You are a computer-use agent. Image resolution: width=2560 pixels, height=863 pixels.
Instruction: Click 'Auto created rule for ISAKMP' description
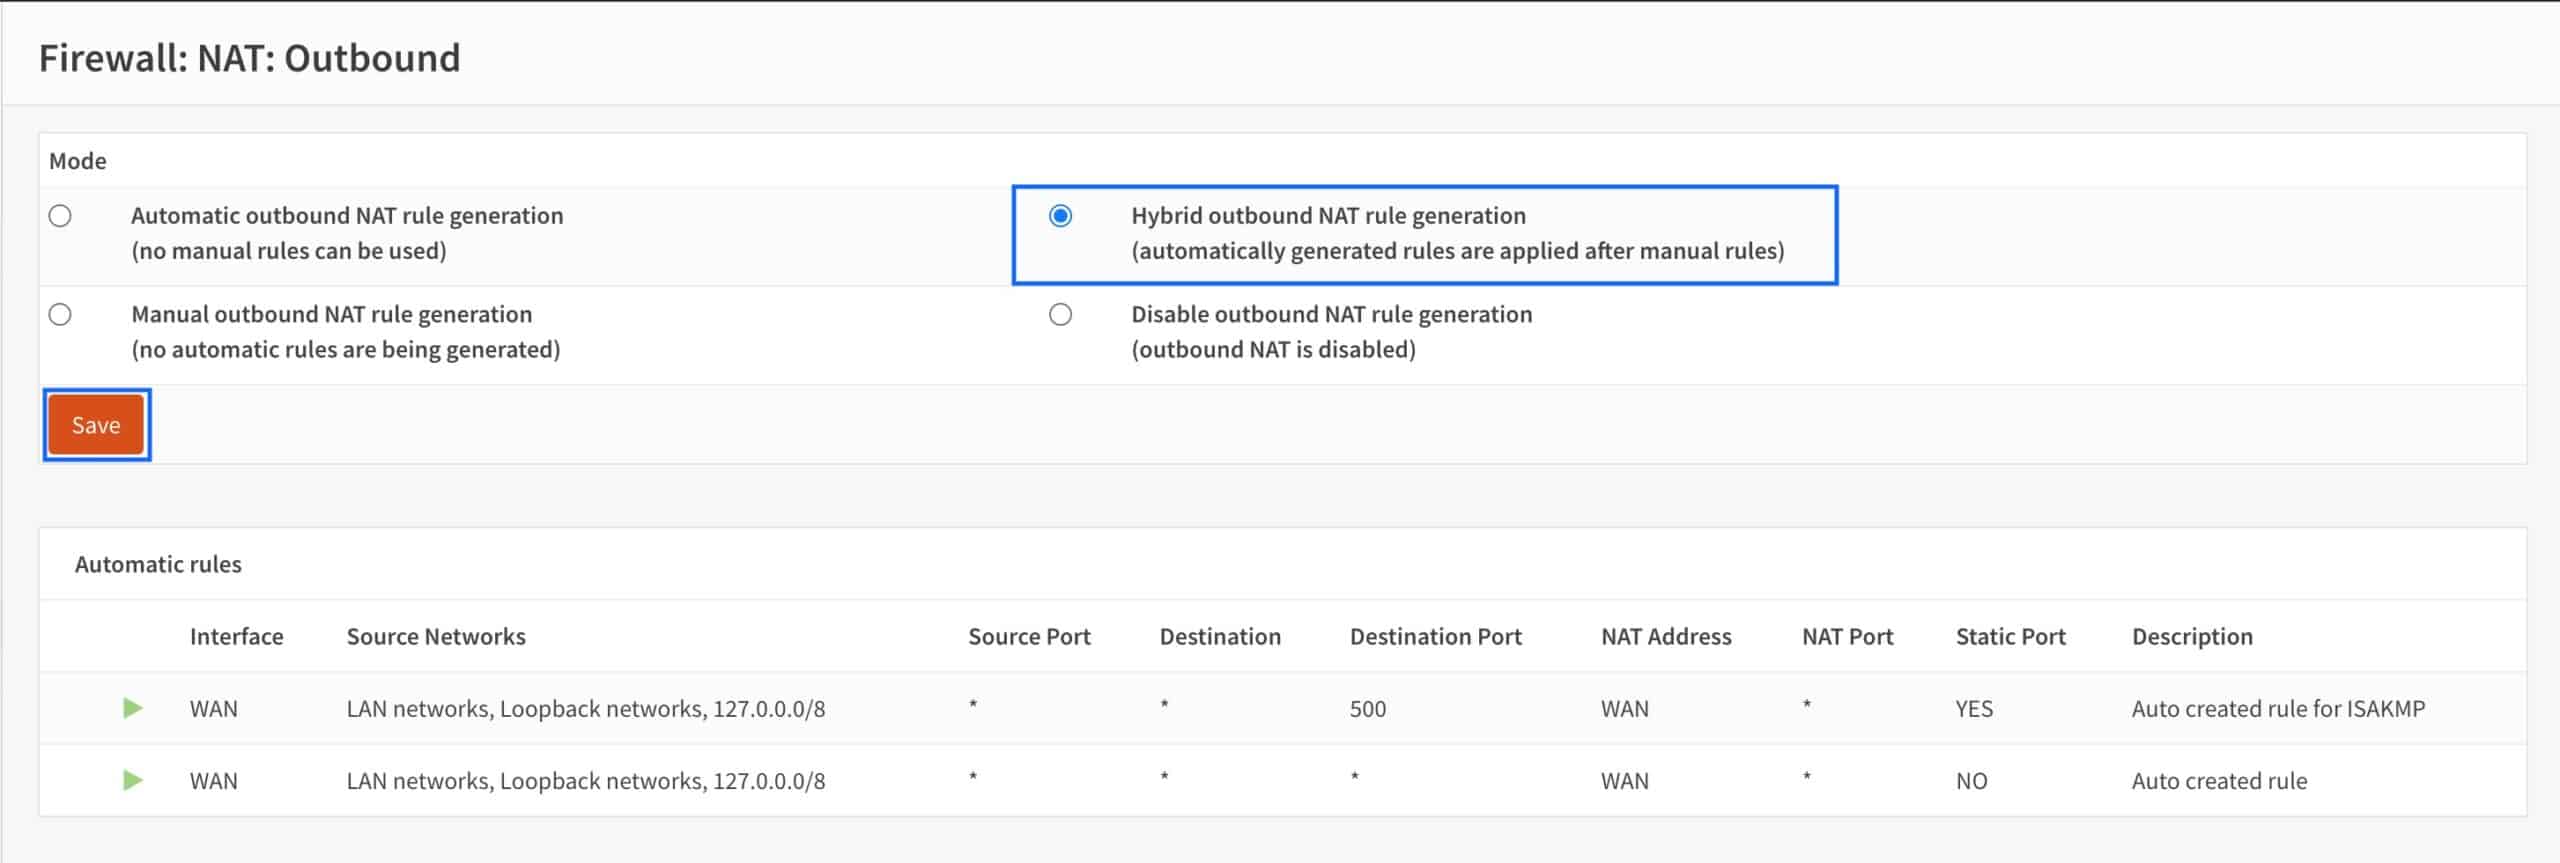(x=2278, y=709)
